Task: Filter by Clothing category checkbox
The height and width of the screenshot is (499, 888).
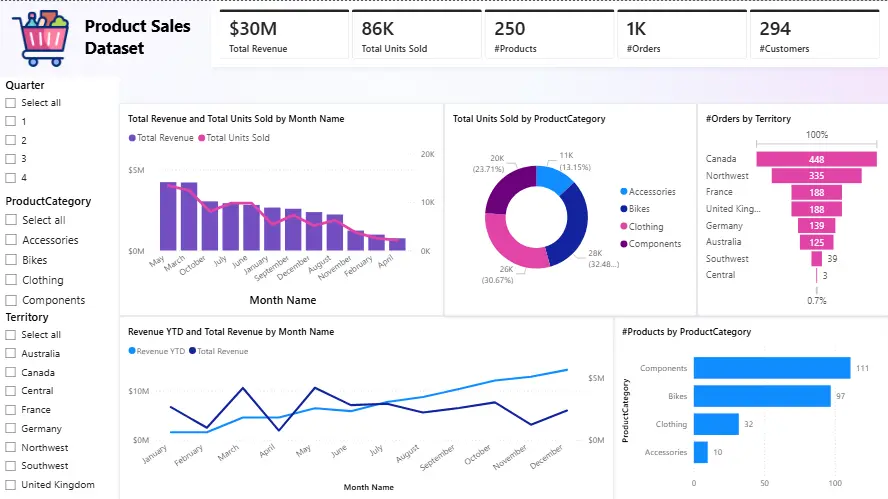Action: point(11,280)
